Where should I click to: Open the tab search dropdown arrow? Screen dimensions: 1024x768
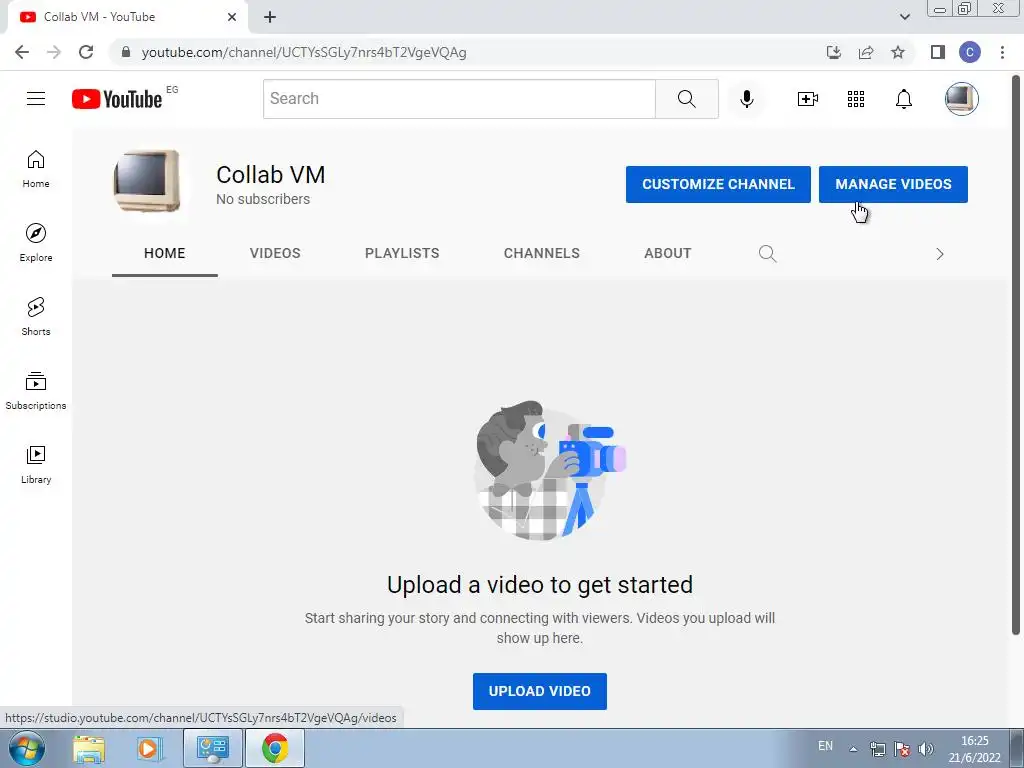click(x=904, y=17)
